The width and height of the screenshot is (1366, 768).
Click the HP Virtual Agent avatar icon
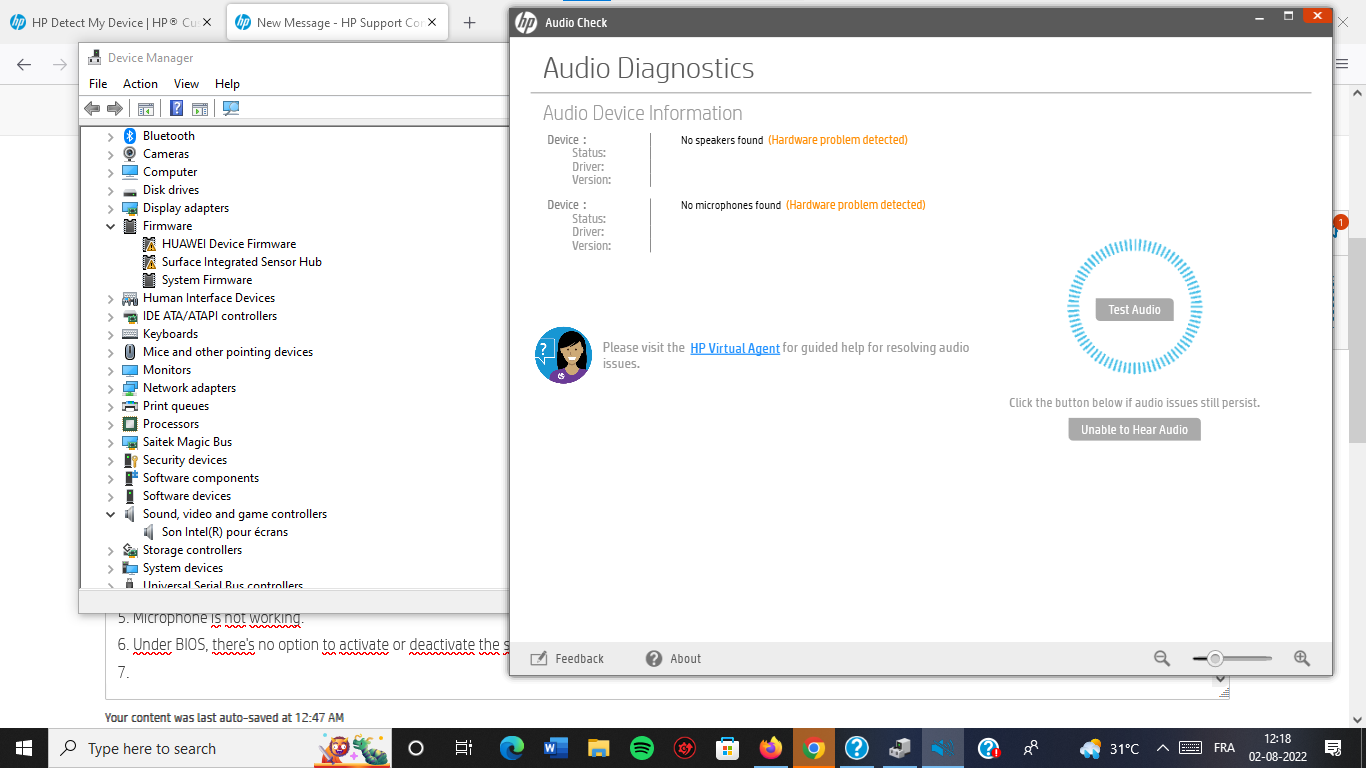563,355
